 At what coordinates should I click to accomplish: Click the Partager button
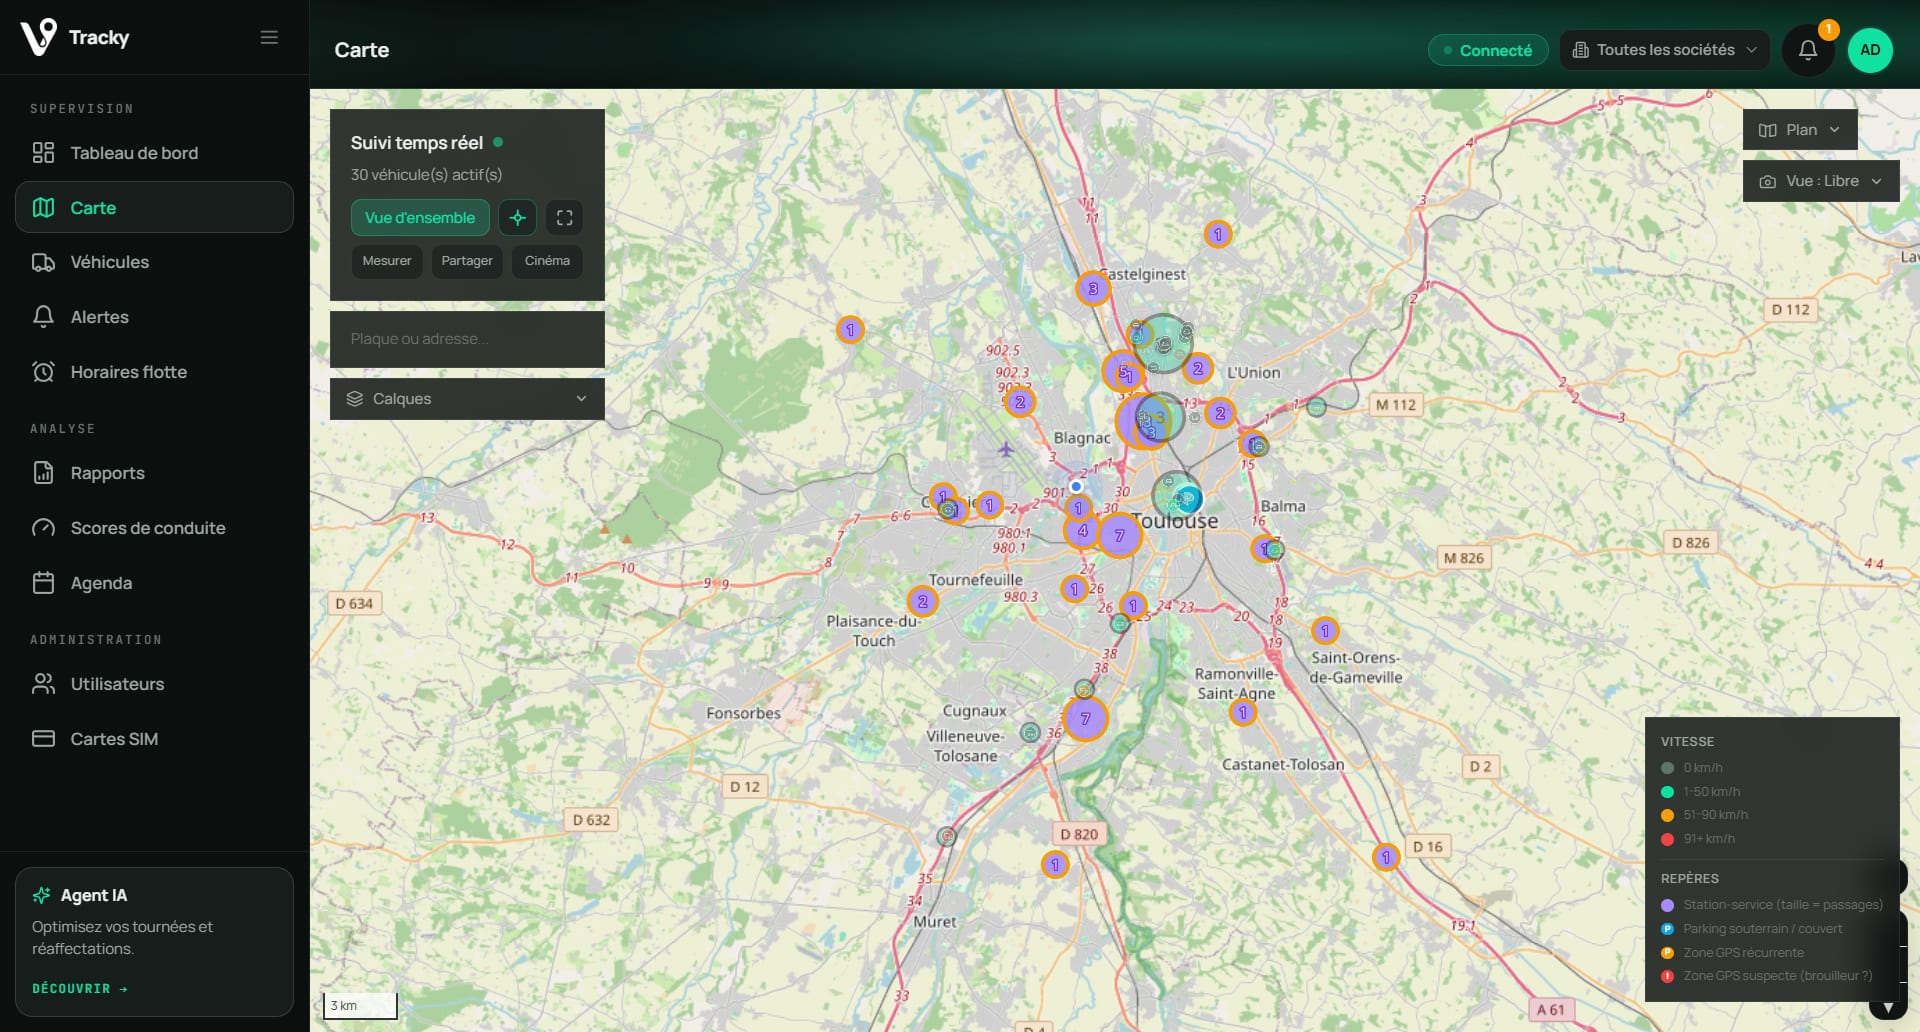click(467, 261)
